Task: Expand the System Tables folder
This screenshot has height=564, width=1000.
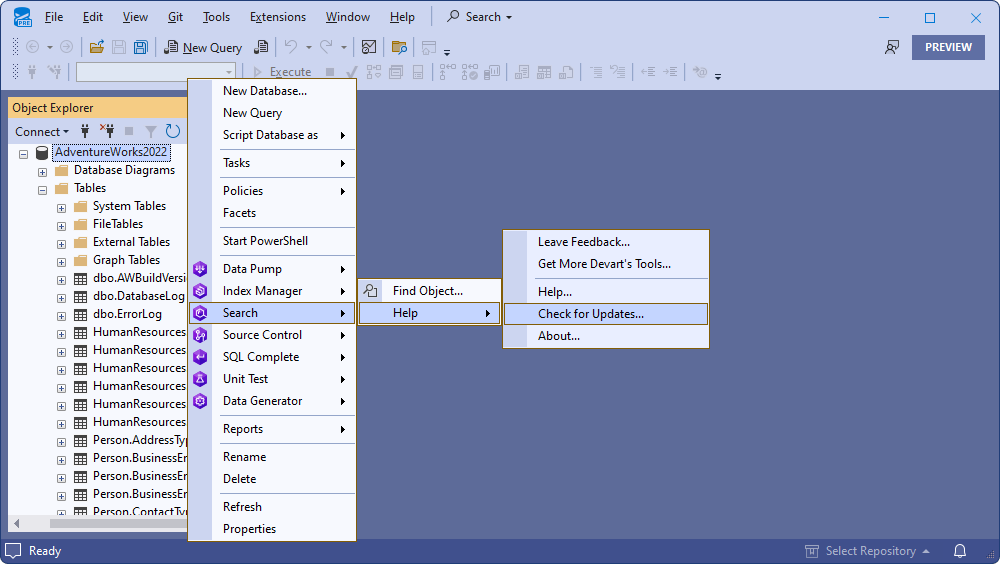Action: click(x=62, y=207)
